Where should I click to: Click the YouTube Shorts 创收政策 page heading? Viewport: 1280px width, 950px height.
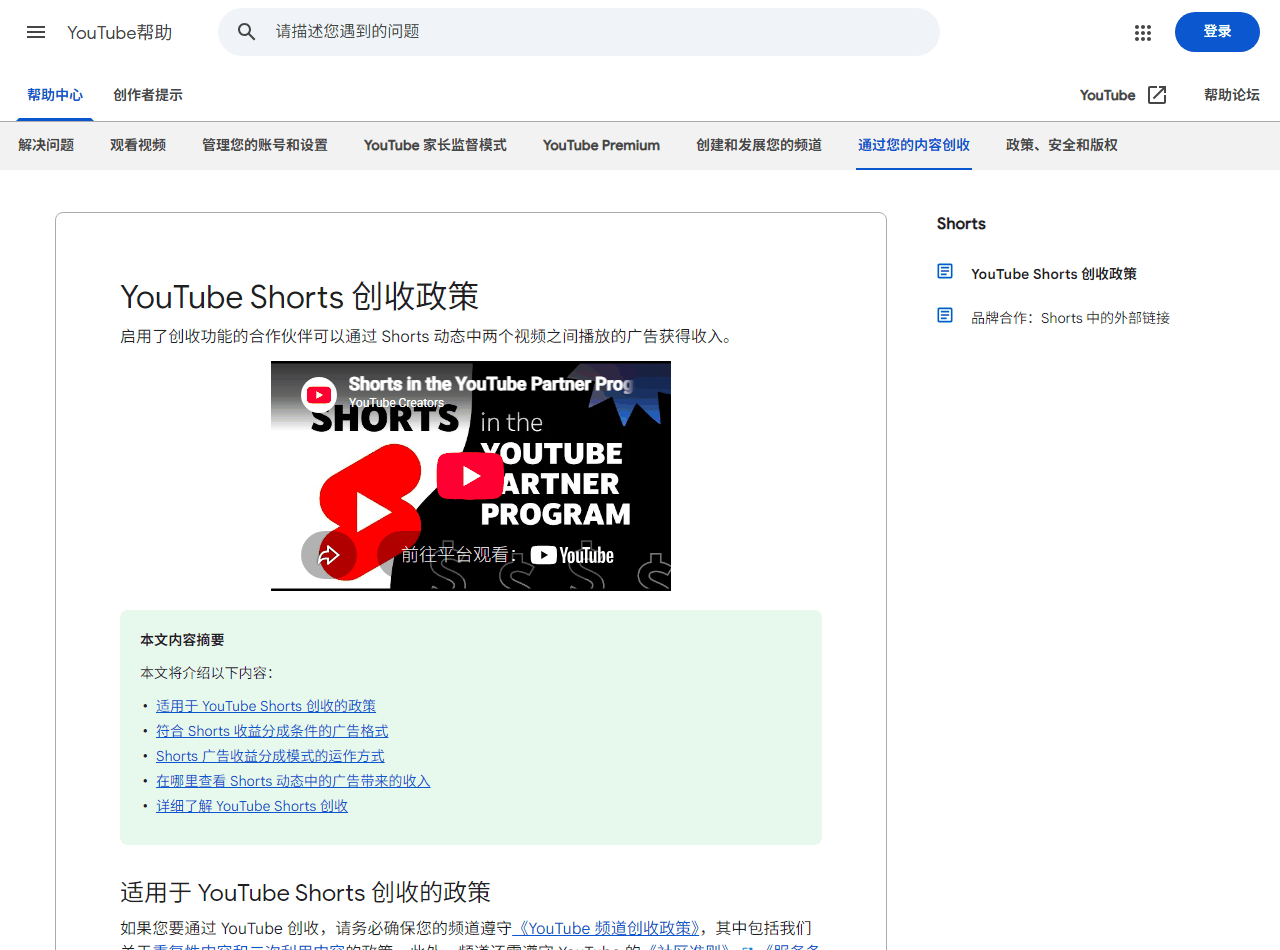300,296
